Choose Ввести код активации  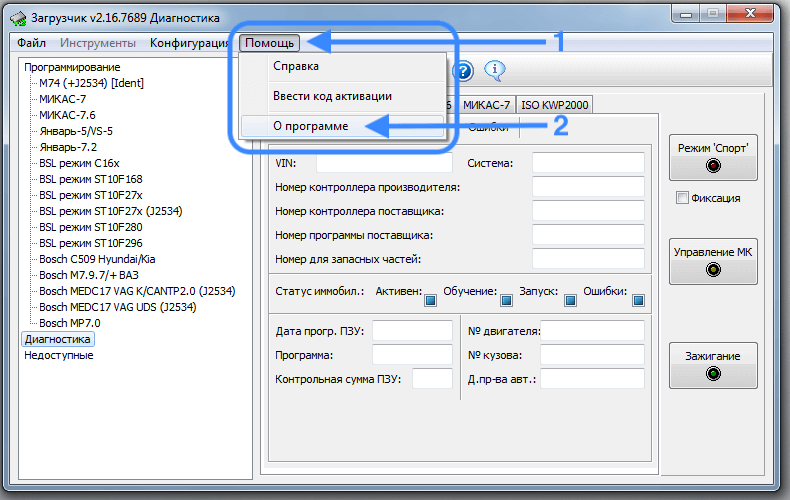pos(343,96)
